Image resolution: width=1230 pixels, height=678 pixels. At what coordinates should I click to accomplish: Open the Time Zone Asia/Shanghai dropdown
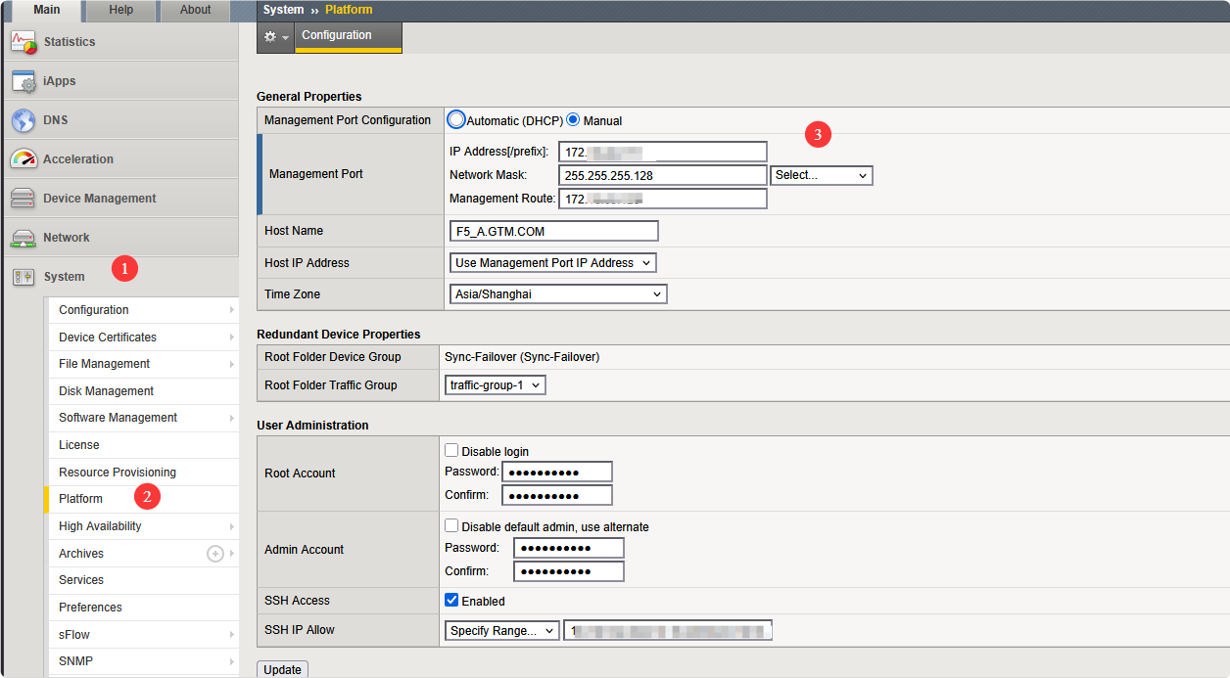558,294
